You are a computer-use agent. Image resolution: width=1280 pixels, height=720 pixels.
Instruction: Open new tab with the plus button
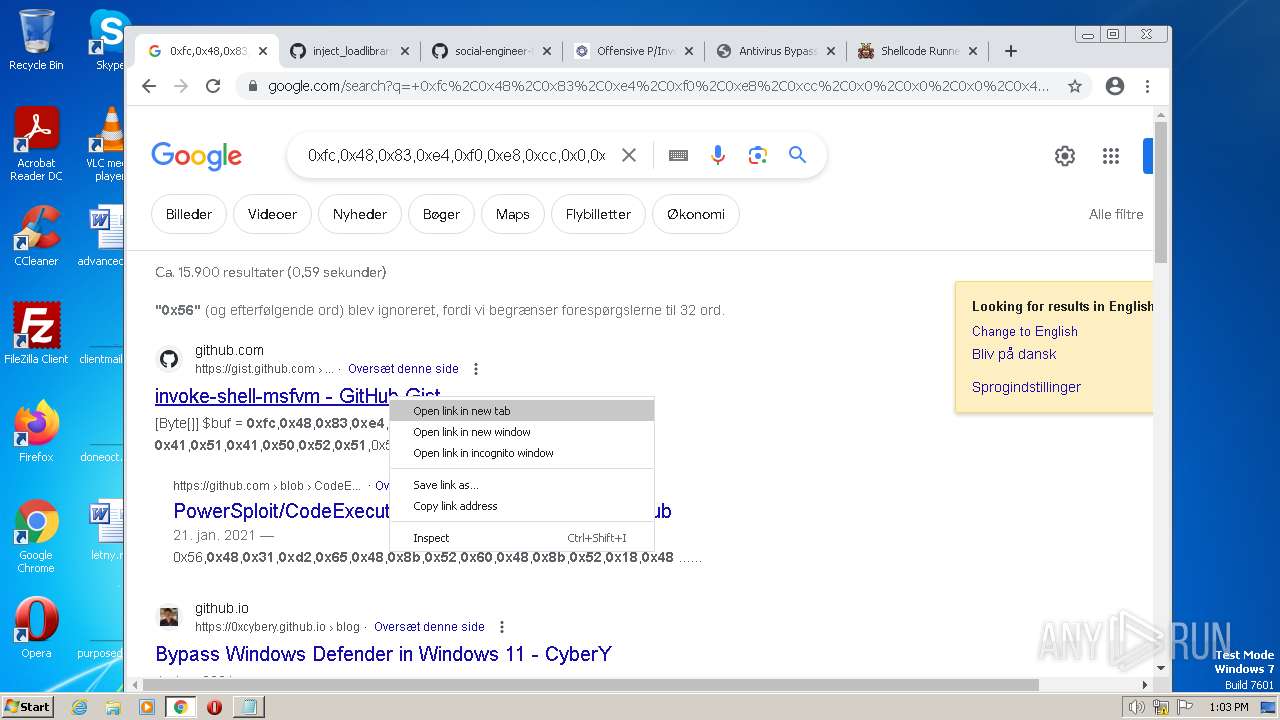coord(1011,51)
